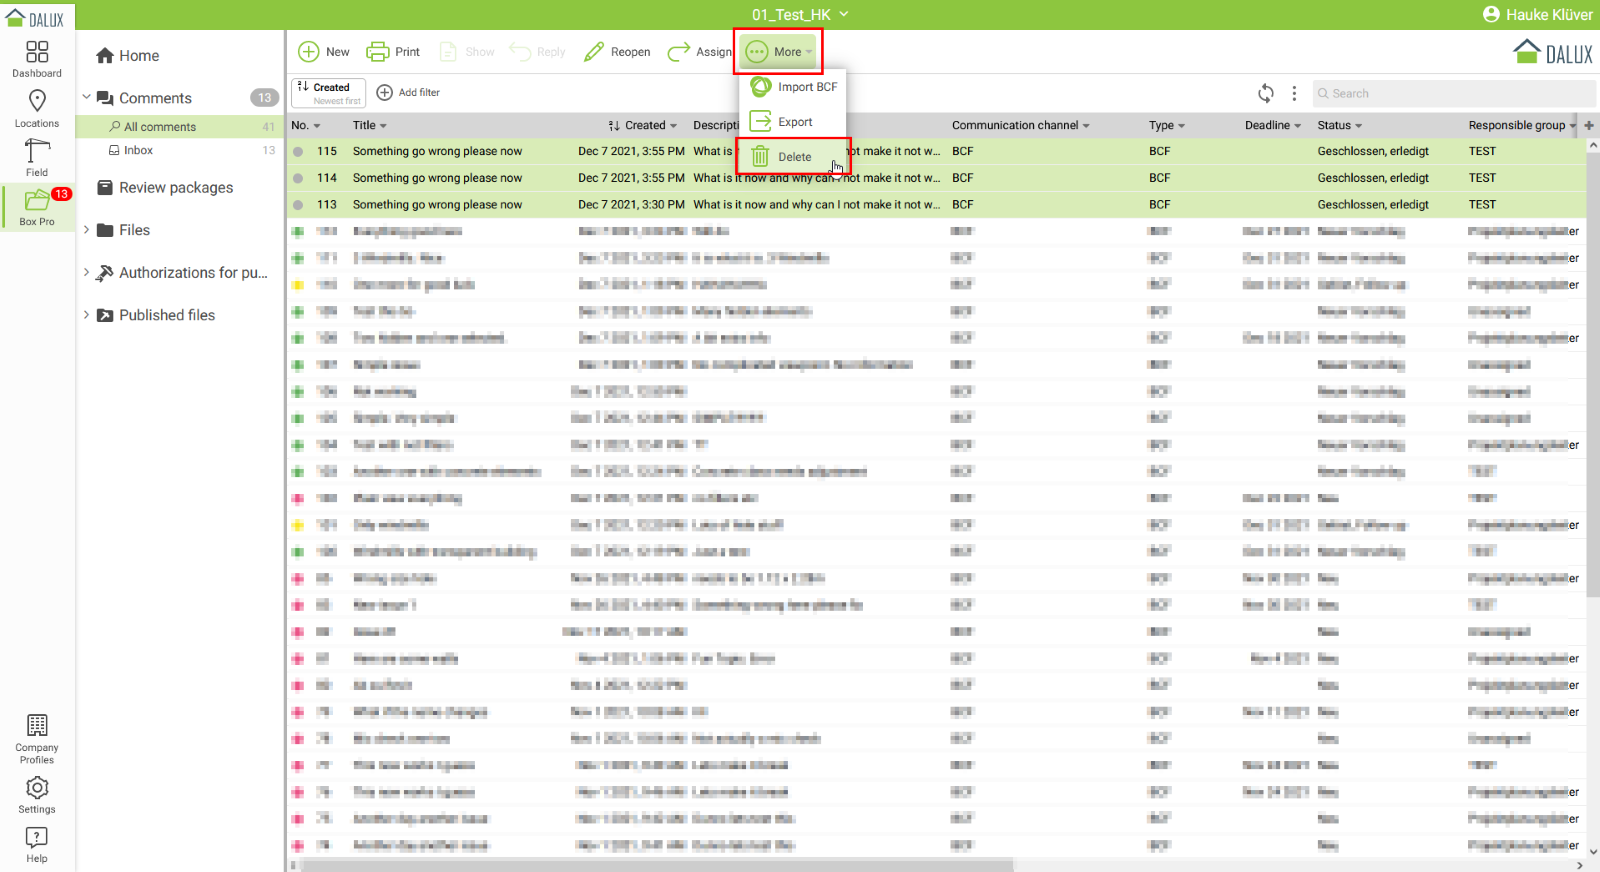Image resolution: width=1600 pixels, height=872 pixels.
Task: Click into the Search field
Action: (x=1455, y=93)
